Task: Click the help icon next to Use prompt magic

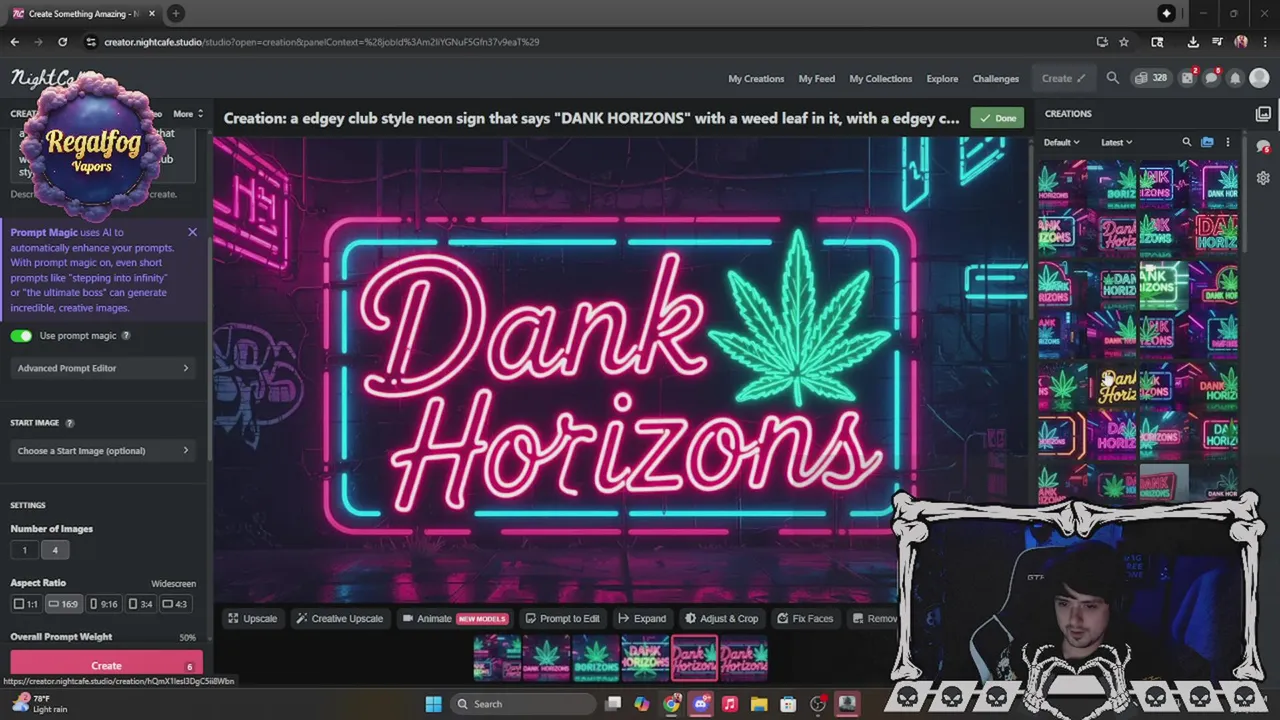Action: coord(126,336)
